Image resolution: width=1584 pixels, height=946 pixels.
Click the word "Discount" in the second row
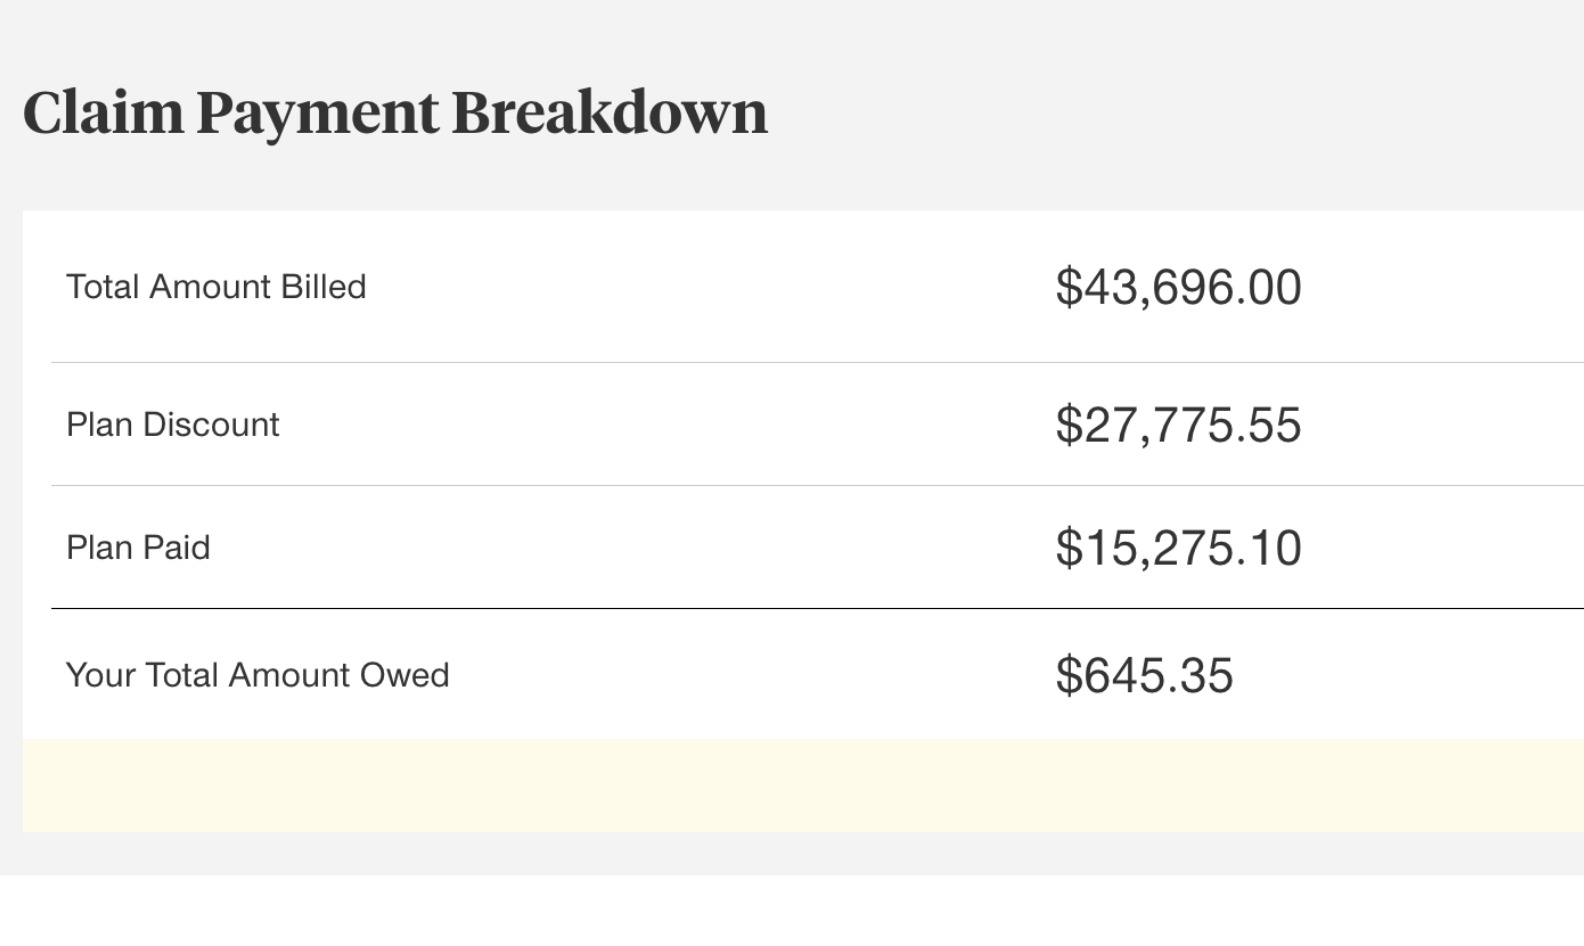pos(211,425)
